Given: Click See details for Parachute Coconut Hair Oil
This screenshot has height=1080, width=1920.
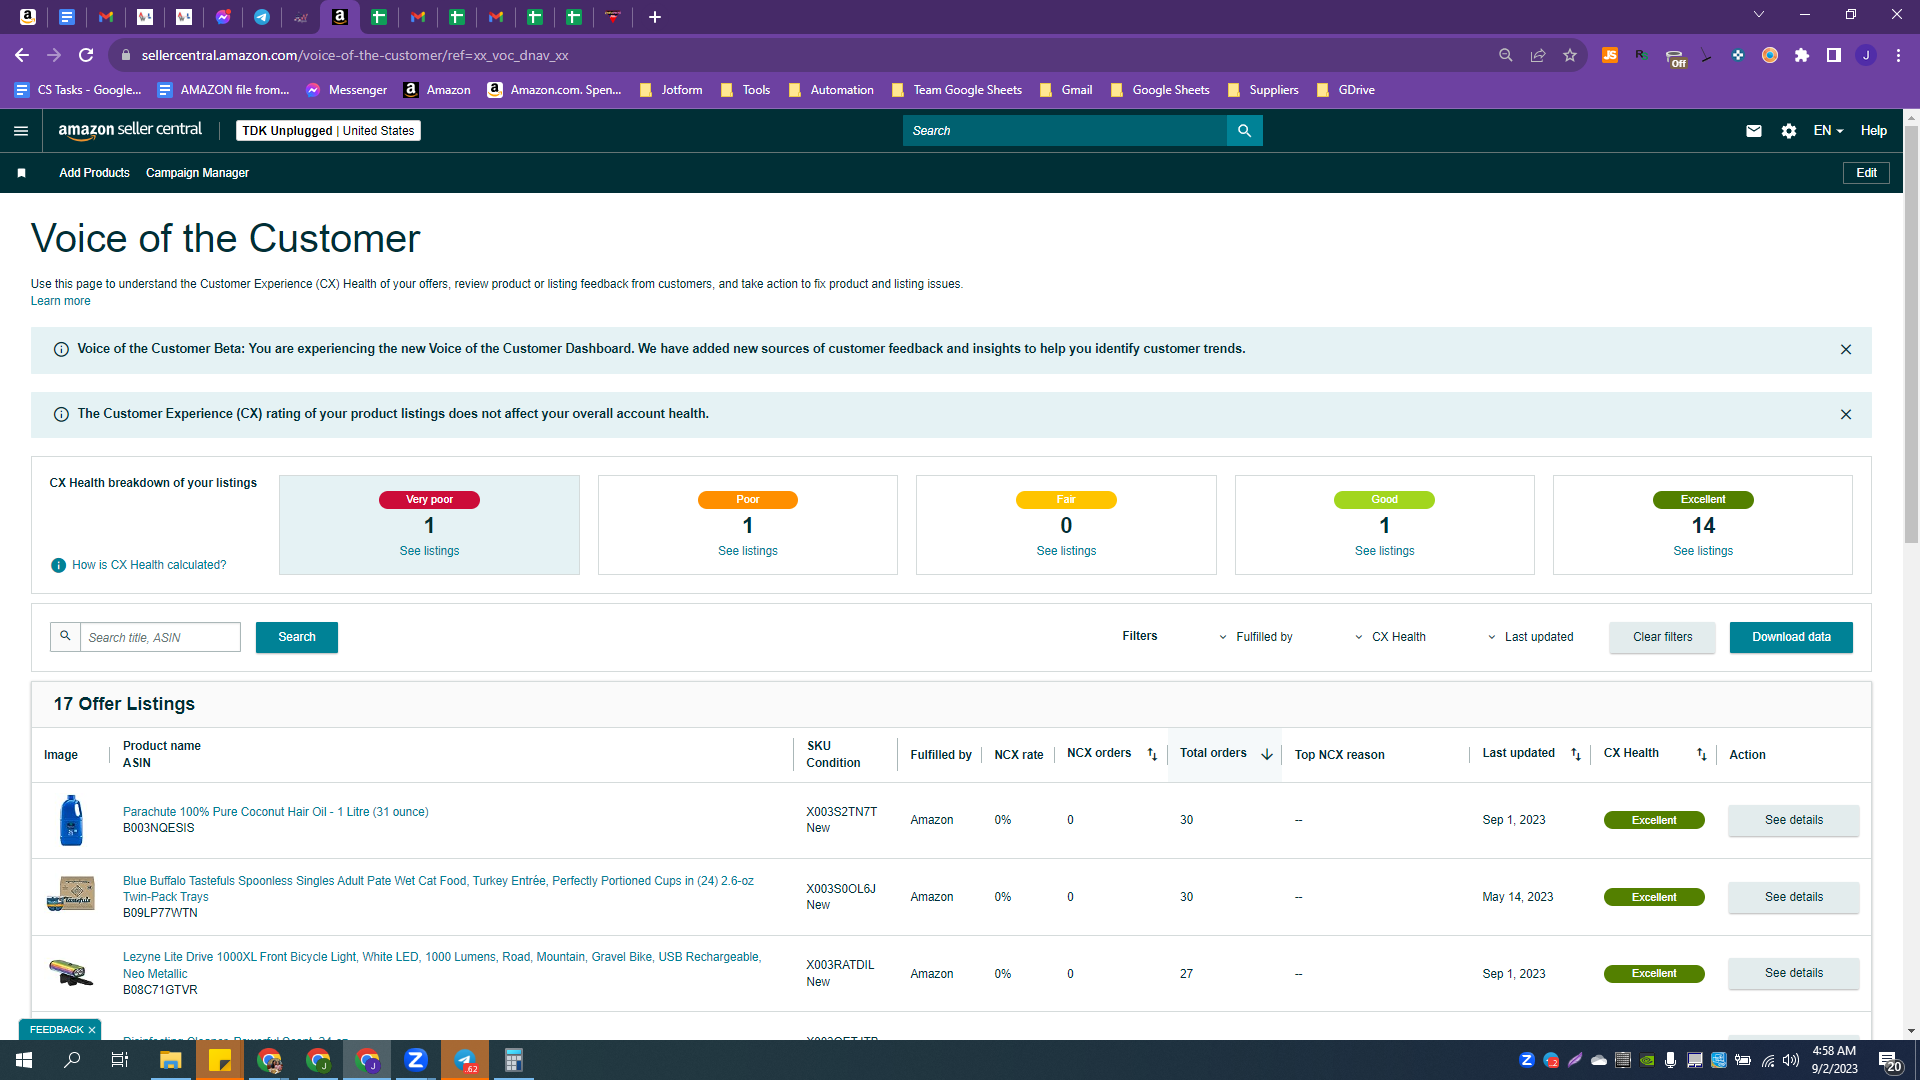Looking at the screenshot, I should [x=1793, y=821].
